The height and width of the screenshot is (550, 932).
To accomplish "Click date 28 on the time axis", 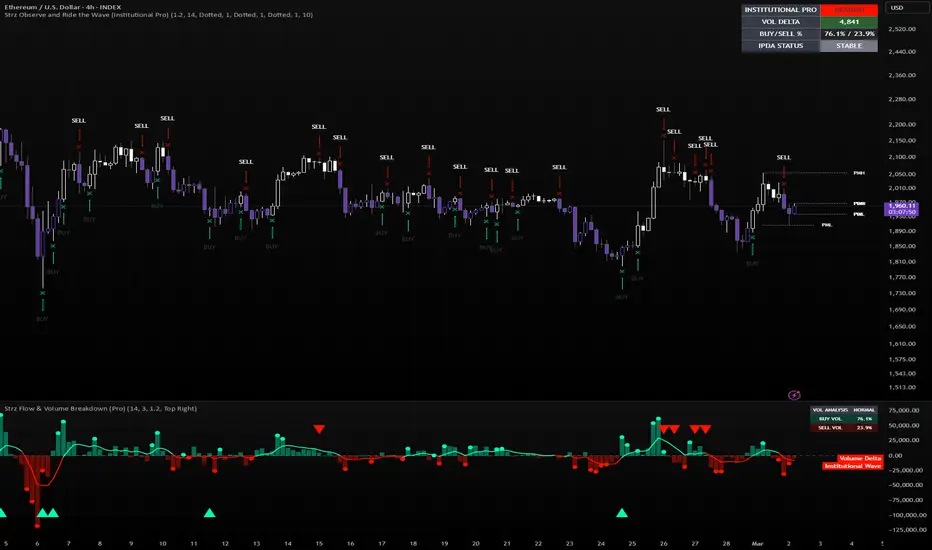I will point(726,543).
